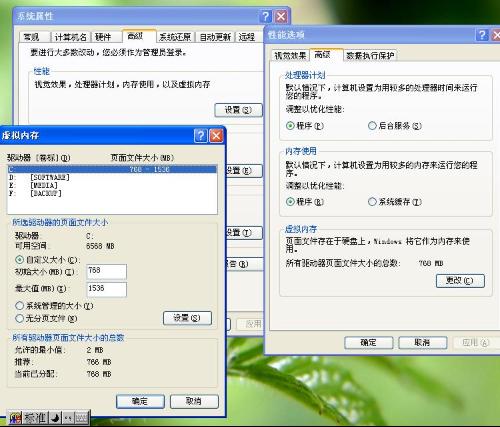Click the 2 MB minimum allowed value
Image resolution: width=500 pixels, height=427 pixels.
[95, 350]
